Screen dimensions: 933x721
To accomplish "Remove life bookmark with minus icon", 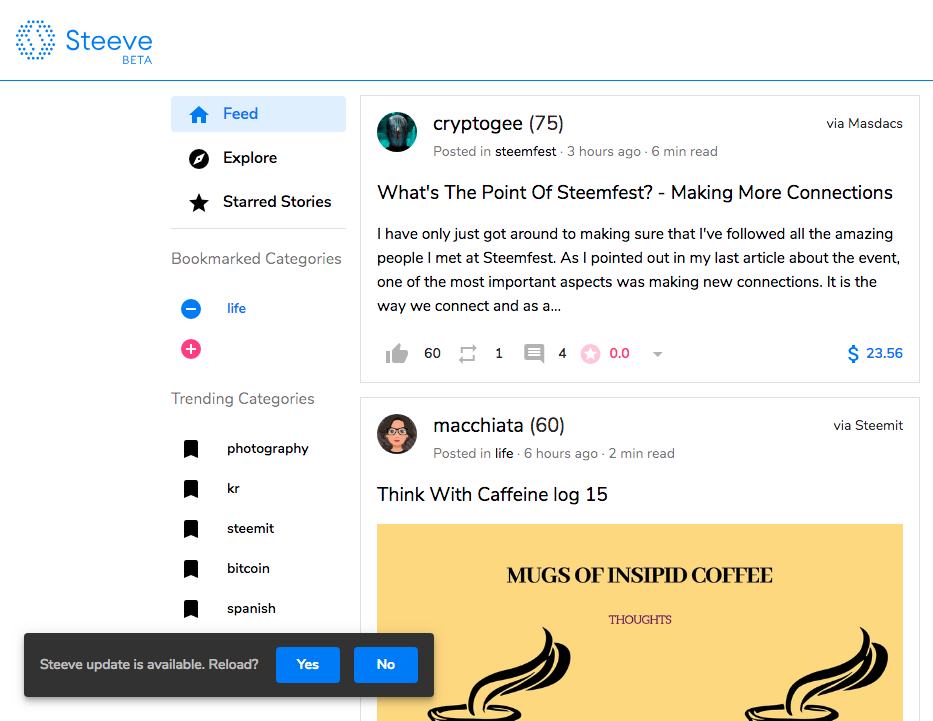I will coord(191,309).
